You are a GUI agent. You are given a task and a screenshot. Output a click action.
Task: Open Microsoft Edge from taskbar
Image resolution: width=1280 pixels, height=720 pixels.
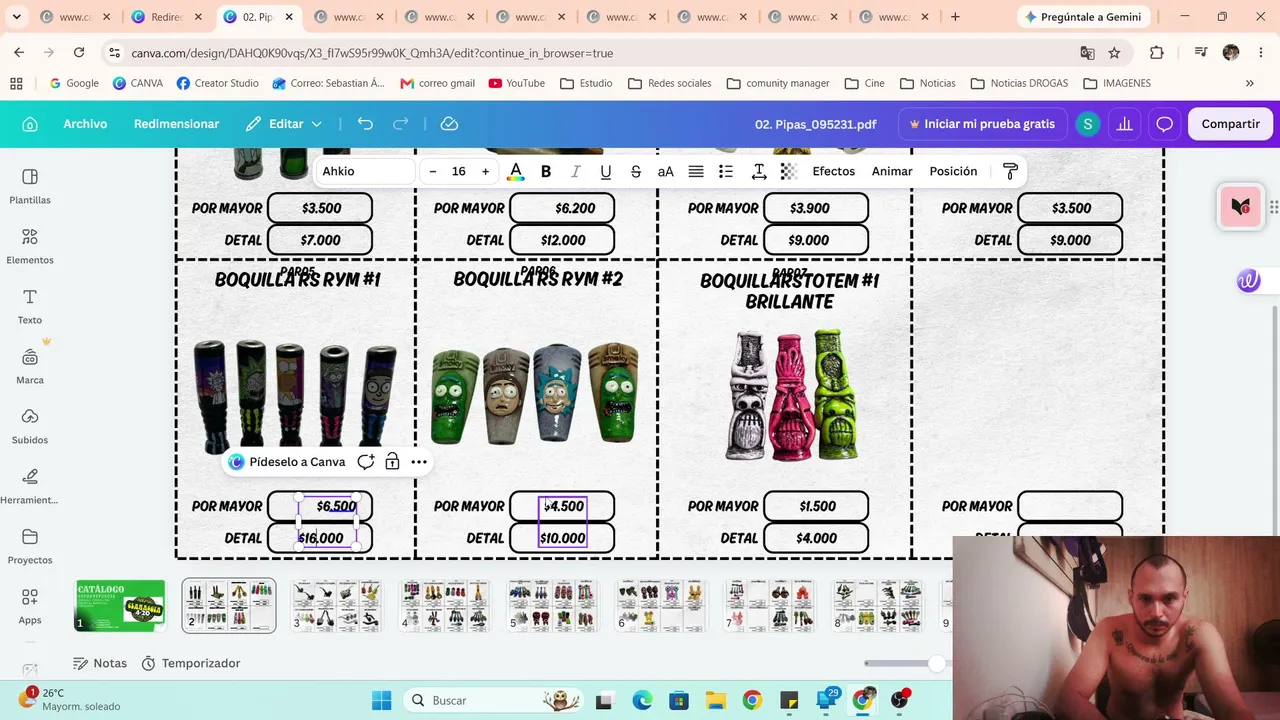642,700
